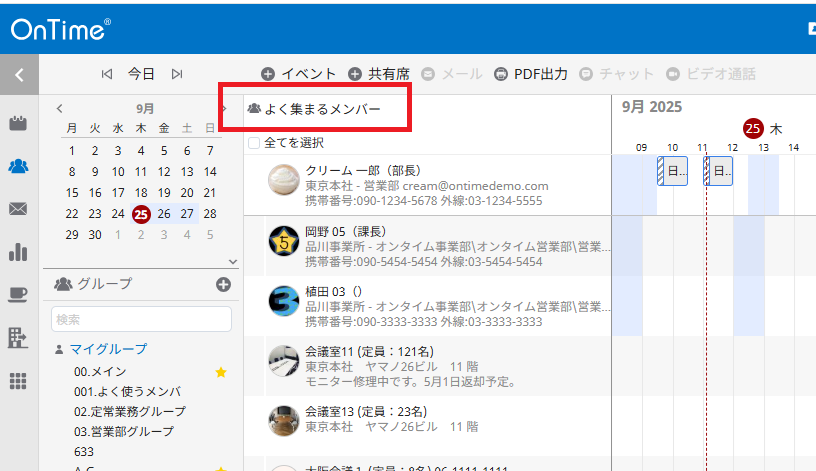Click the イベント add event button
This screenshot has width=816, height=471.
coord(299,74)
